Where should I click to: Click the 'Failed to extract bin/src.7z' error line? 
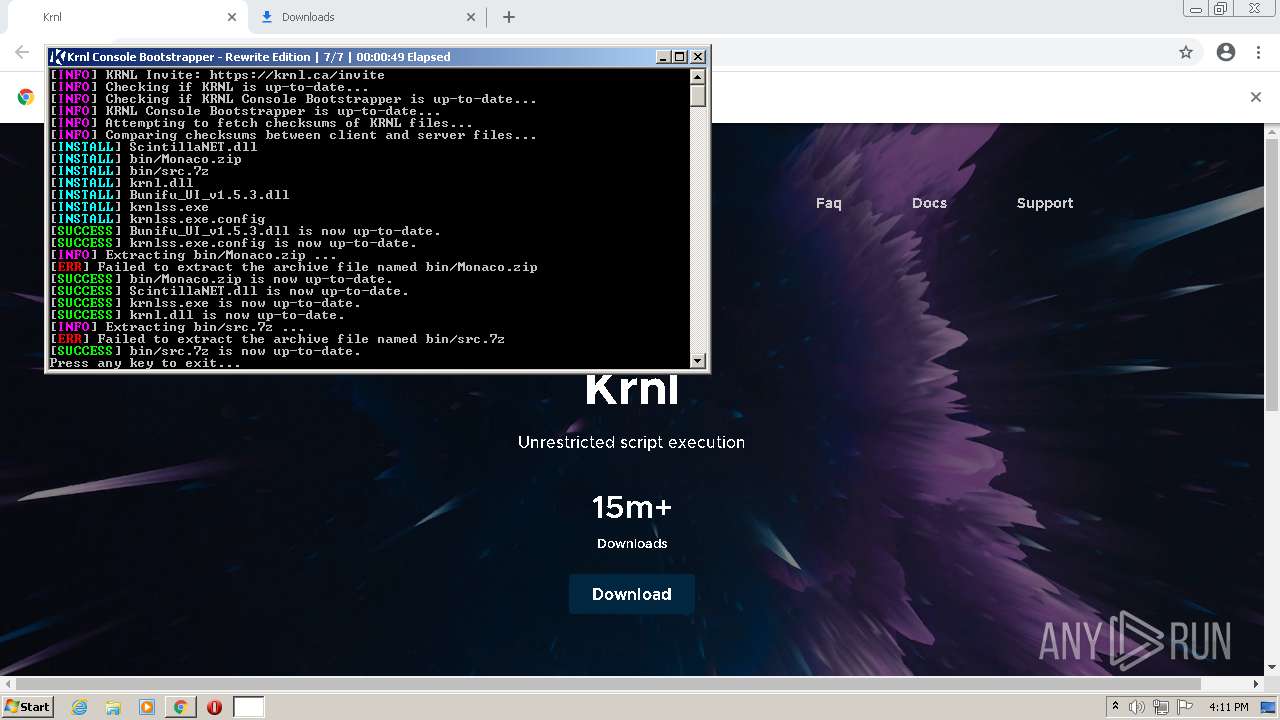pyautogui.click(x=278, y=339)
